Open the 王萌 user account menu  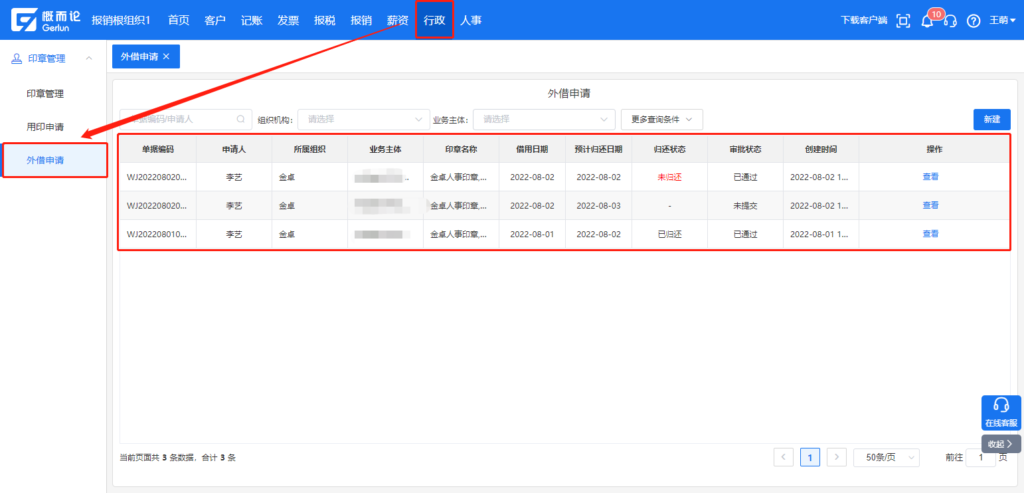click(x=1002, y=21)
